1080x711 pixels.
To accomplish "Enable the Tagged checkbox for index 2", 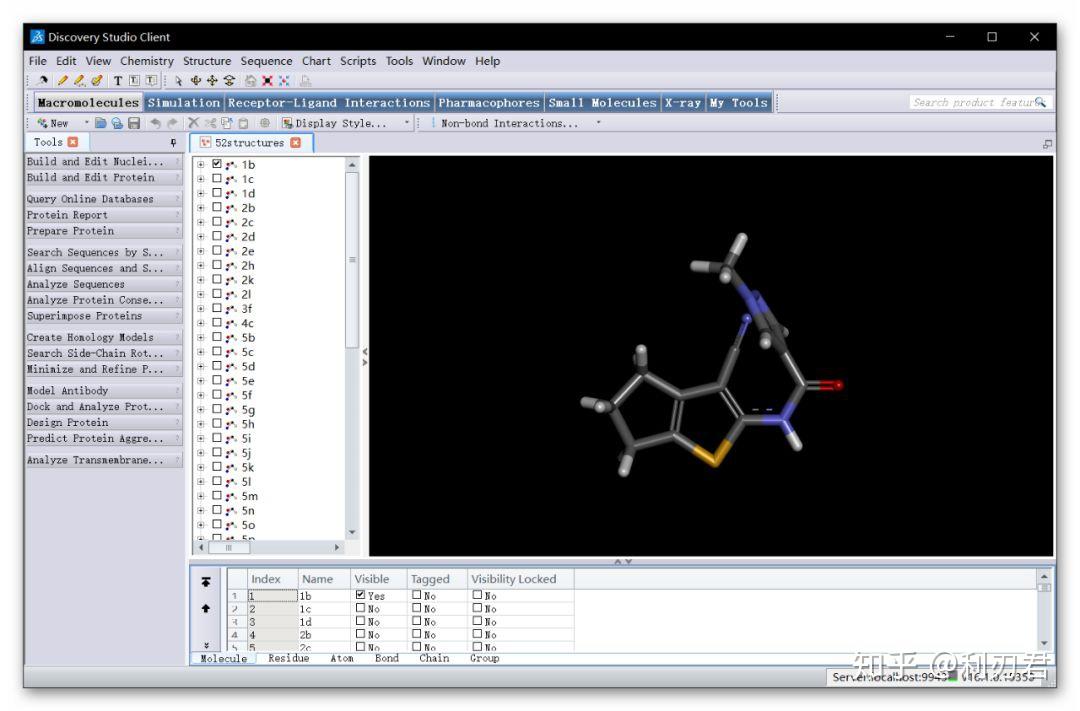I will point(416,608).
